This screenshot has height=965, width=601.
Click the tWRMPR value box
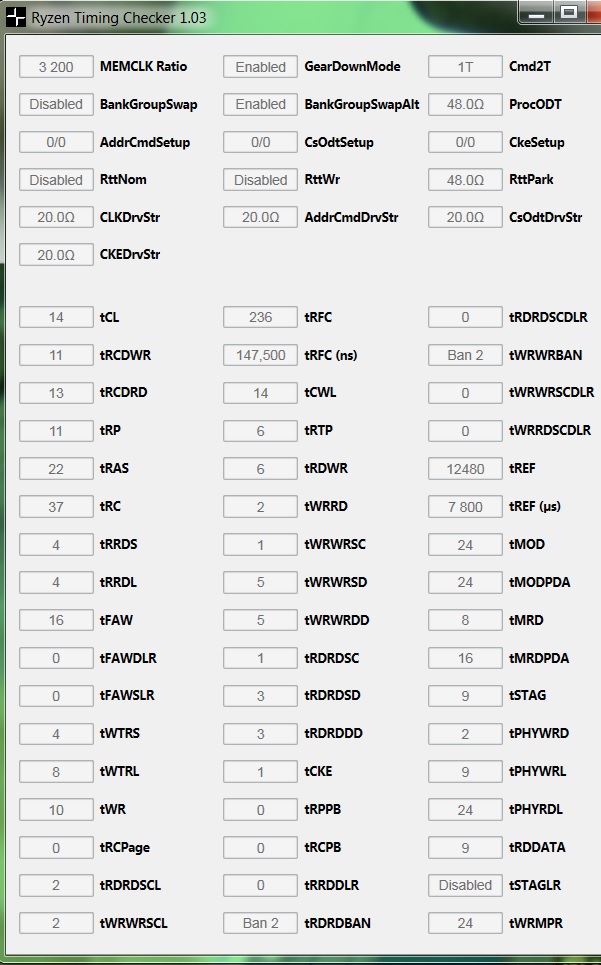[465, 923]
